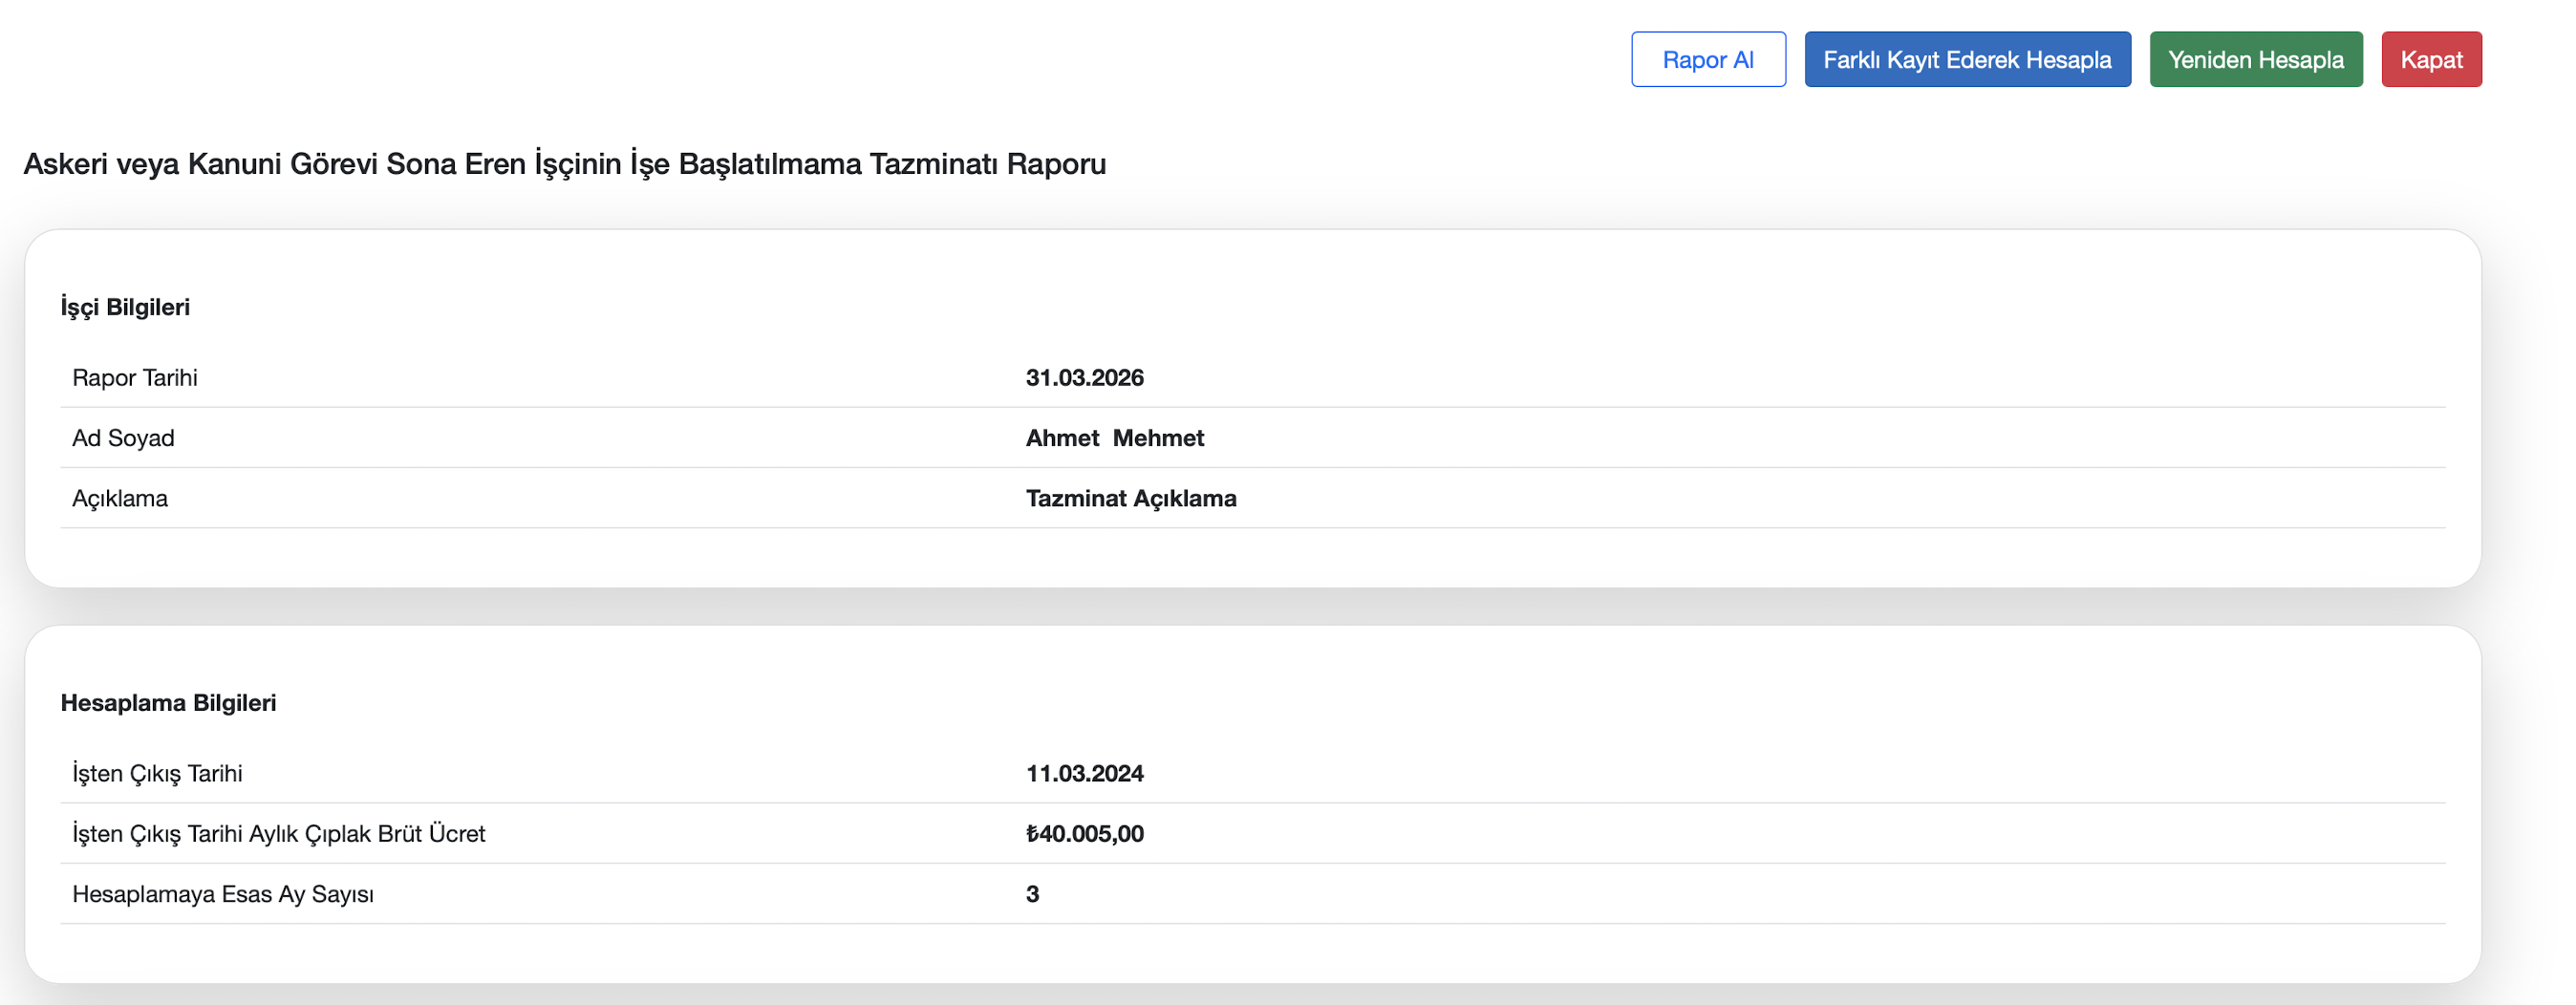Close the report with Kapat
The image size is (2576, 1005).
(2430, 60)
